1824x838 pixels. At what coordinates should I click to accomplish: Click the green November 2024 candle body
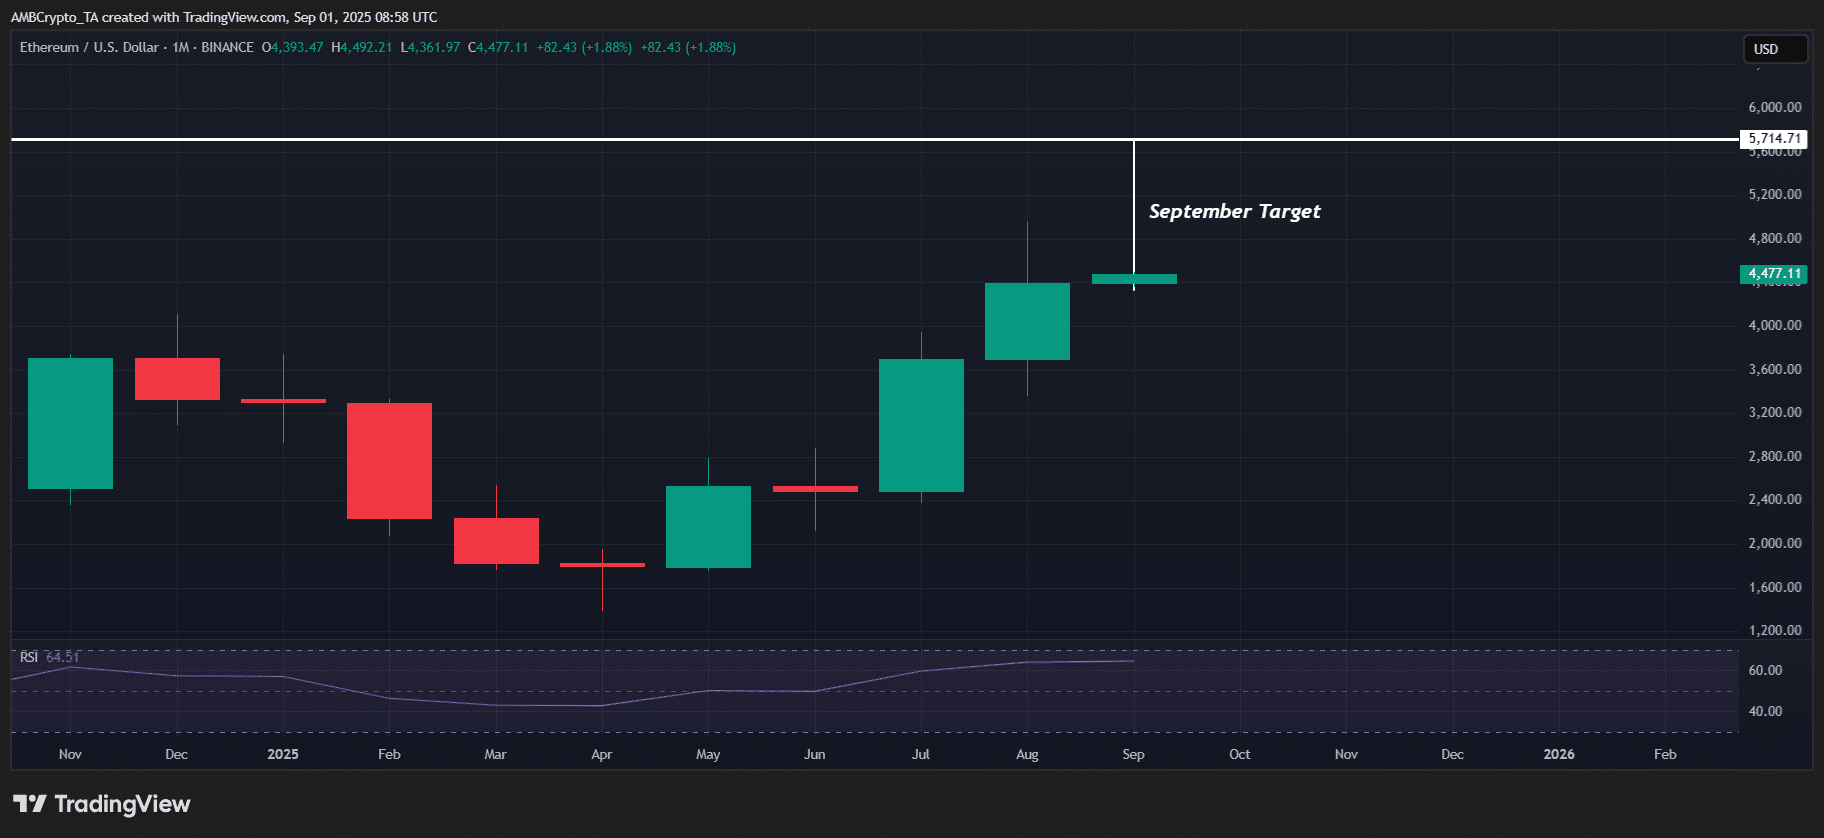click(x=70, y=423)
